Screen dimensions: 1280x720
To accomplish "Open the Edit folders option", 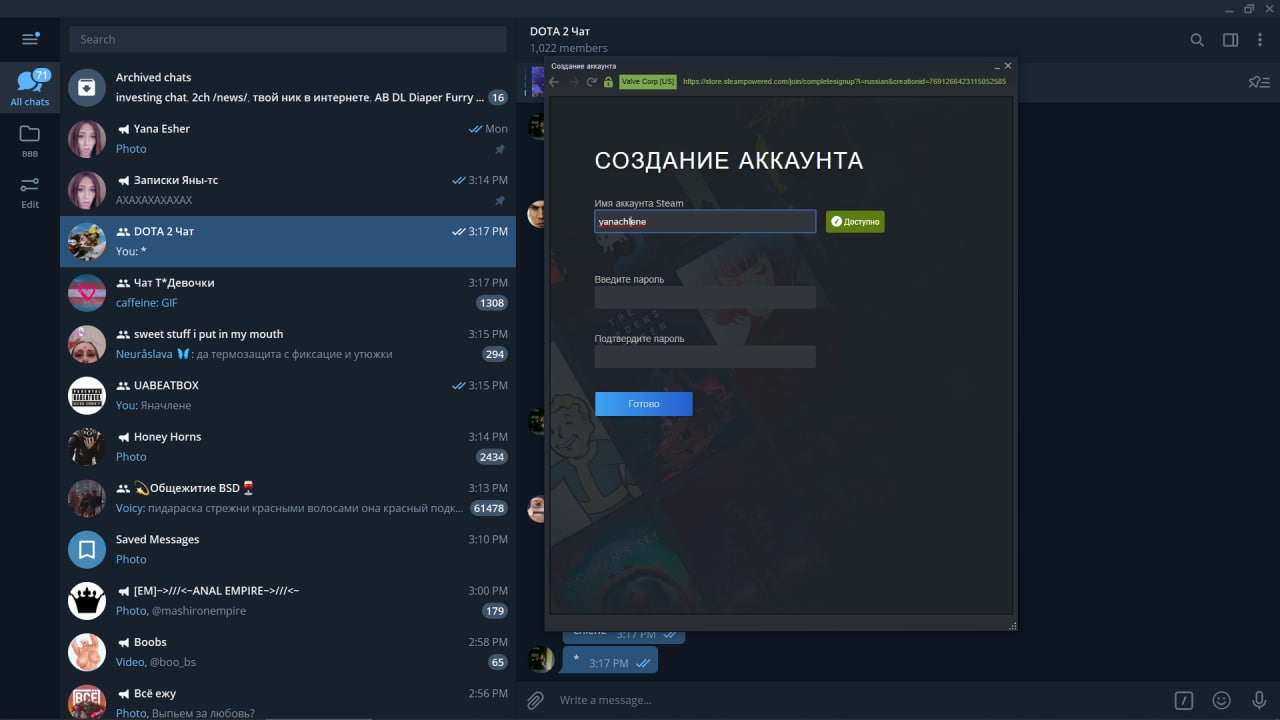I will [x=30, y=192].
